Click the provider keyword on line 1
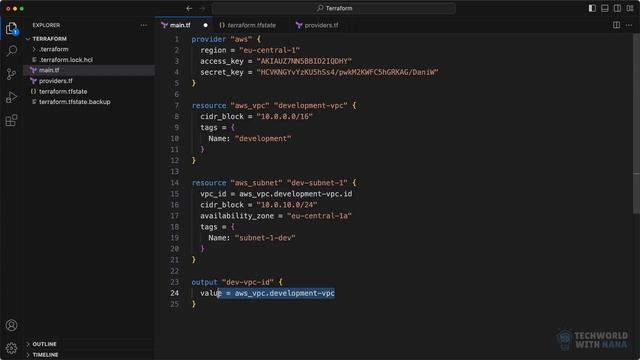640x360 pixels. [209, 39]
